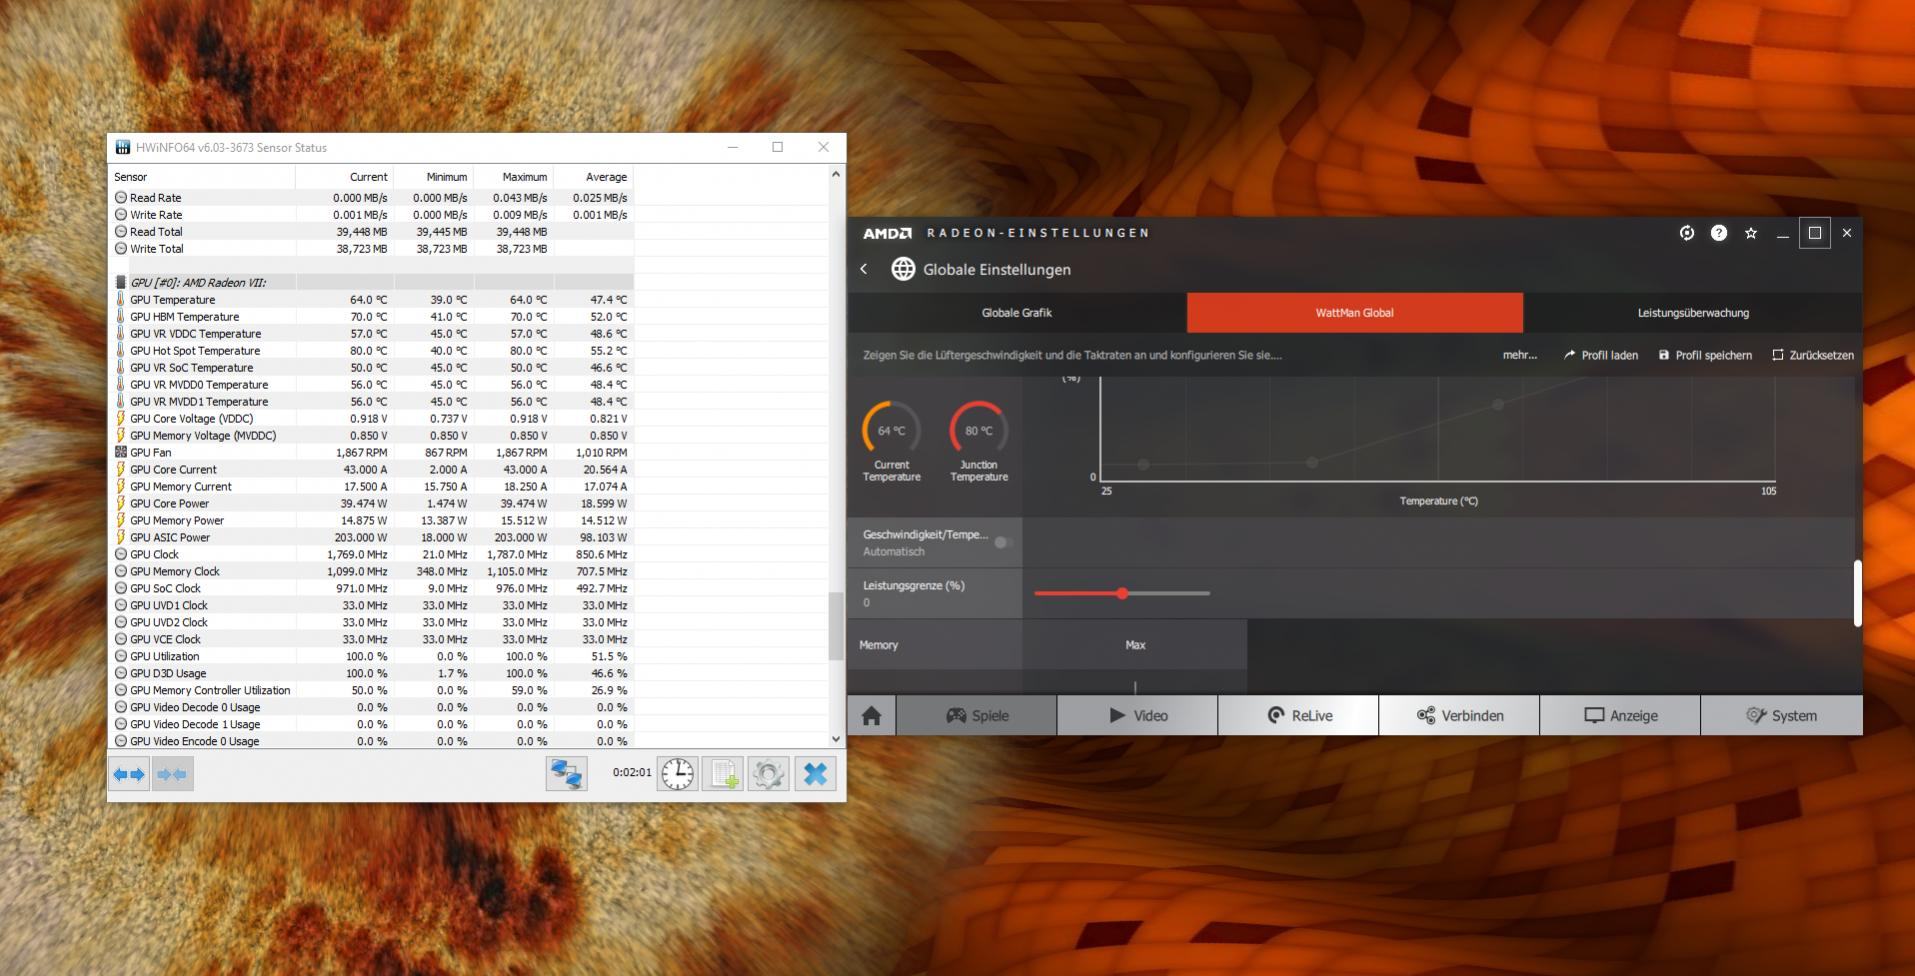Click the Junction Temperature 80 °C gauge
Viewport: 1915px width, 976px height.
[x=979, y=431]
